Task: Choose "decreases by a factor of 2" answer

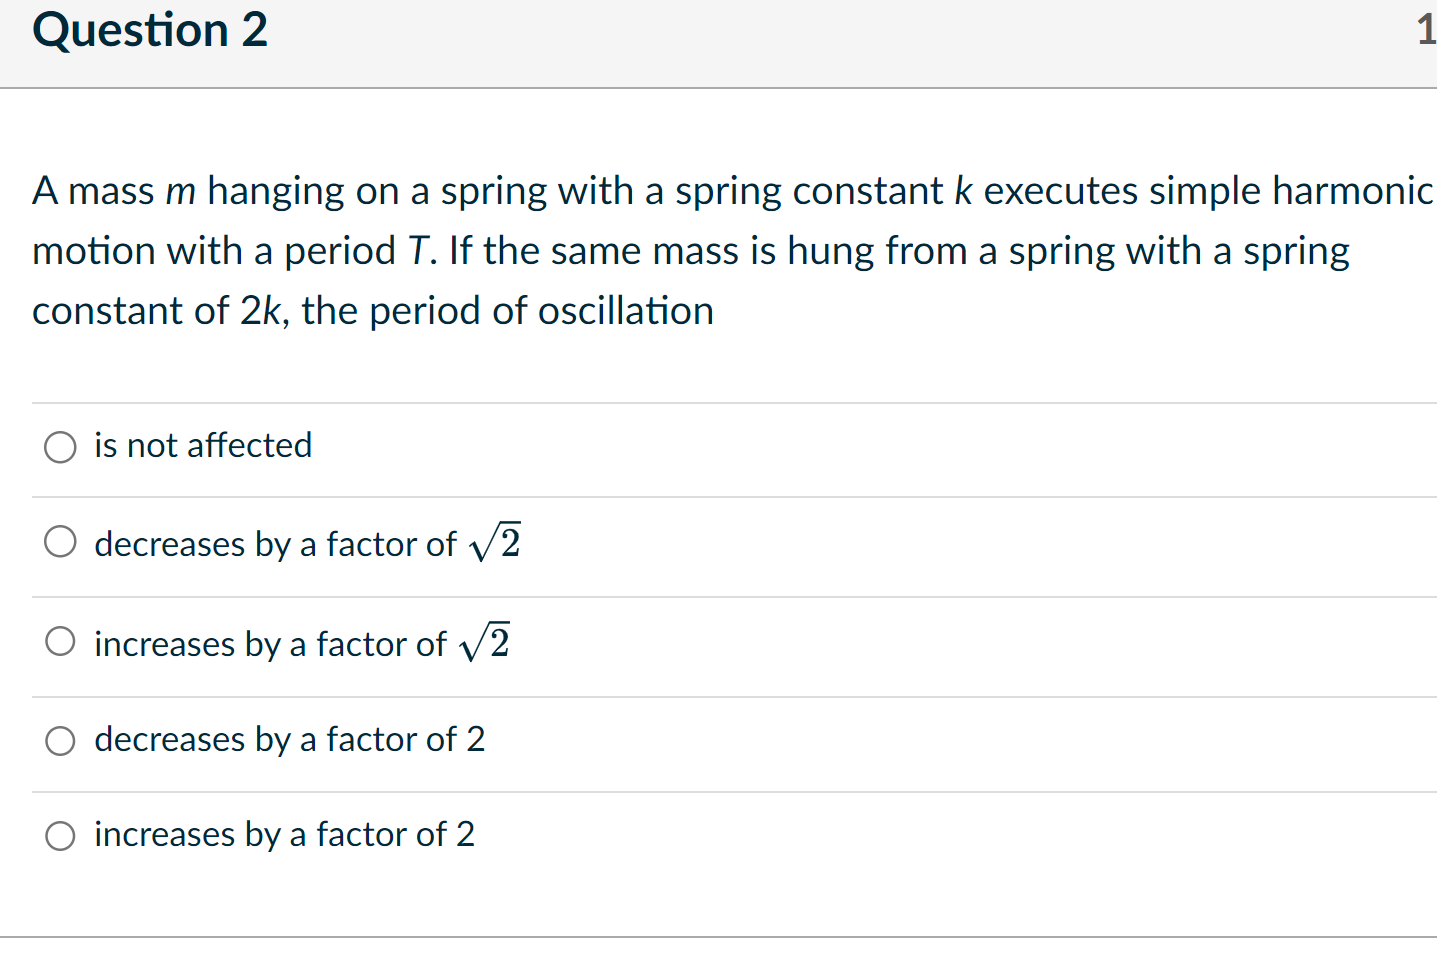Action: [x=60, y=741]
